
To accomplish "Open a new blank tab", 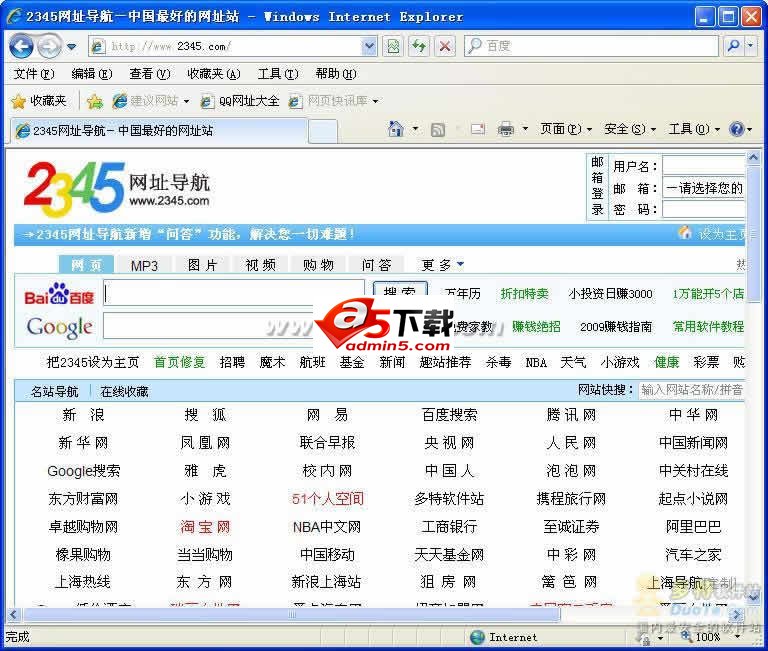I will point(322,132).
